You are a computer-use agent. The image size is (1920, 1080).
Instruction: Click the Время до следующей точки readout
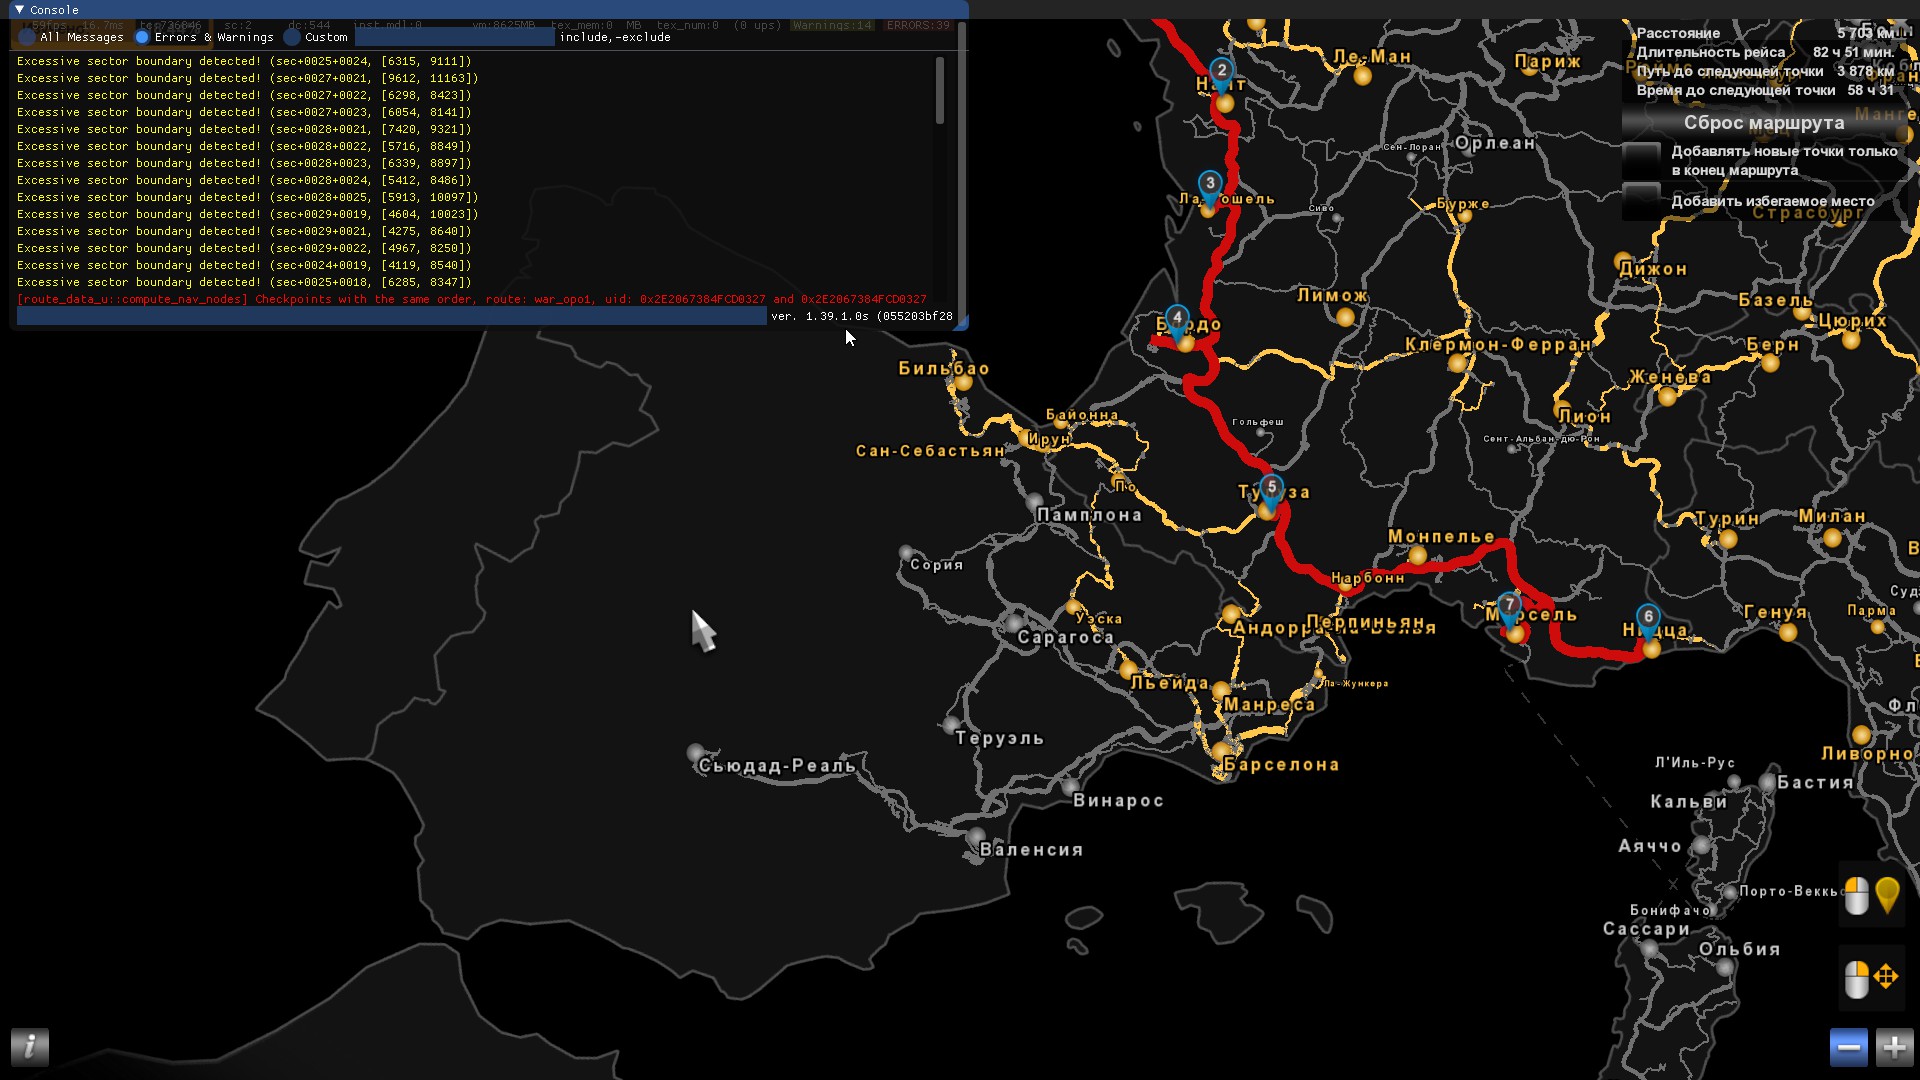pos(1765,90)
